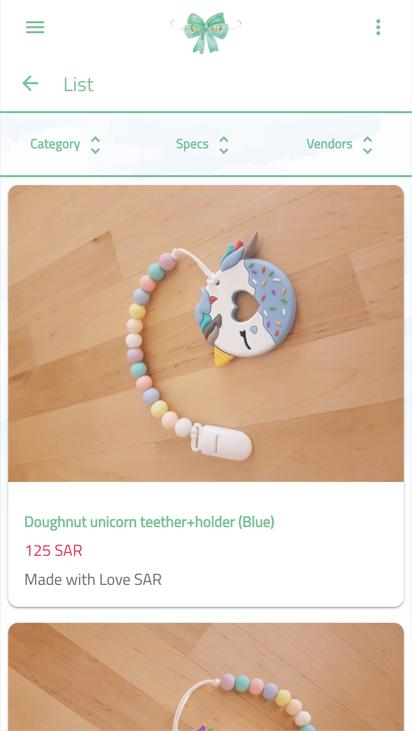
Task: Tap the white pacifier clip in photo
Action: tap(223, 441)
